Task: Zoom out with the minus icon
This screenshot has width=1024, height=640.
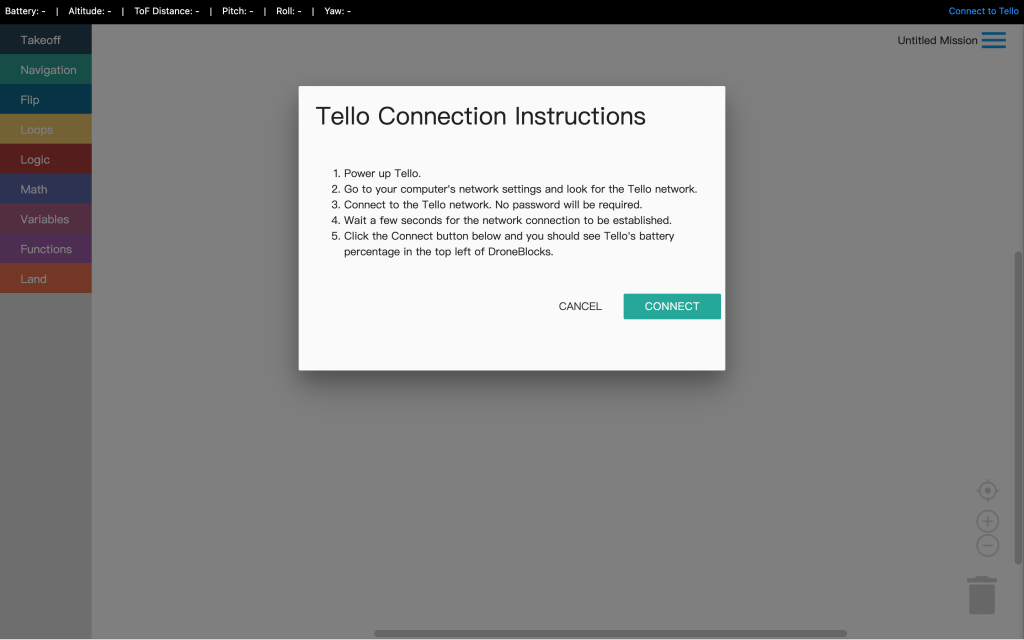Action: click(x=987, y=546)
